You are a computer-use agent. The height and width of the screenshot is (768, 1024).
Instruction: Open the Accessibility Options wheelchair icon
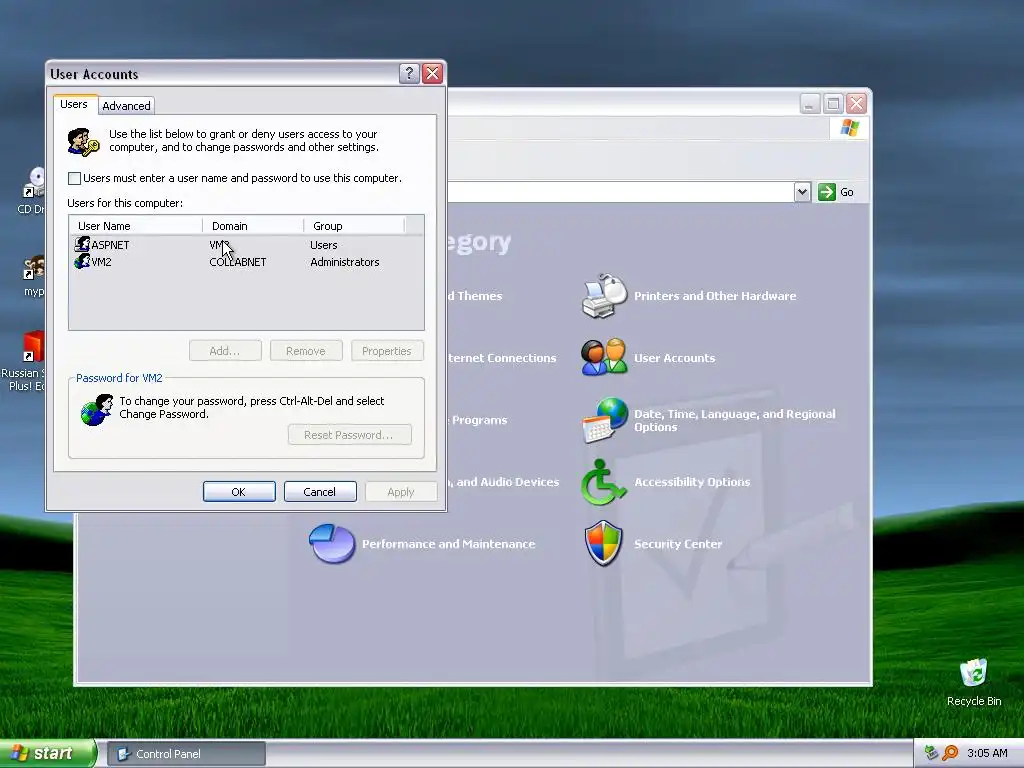603,482
